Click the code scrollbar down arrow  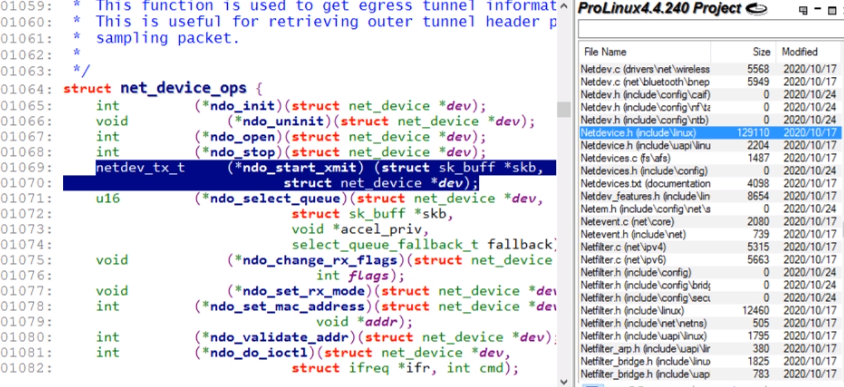[x=564, y=381]
